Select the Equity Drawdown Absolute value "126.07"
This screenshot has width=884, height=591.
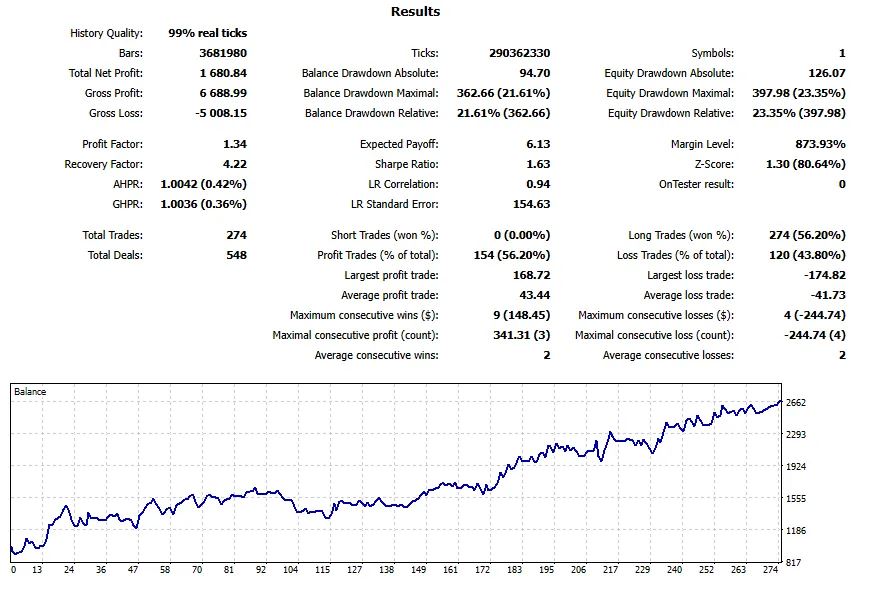[827, 73]
